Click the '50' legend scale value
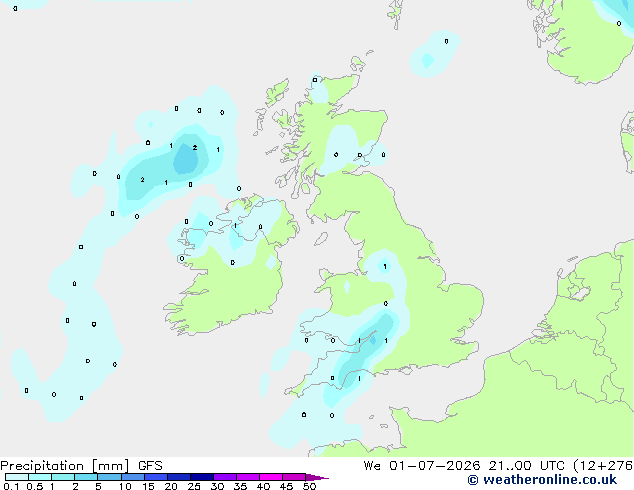The image size is (634, 490). (x=309, y=486)
